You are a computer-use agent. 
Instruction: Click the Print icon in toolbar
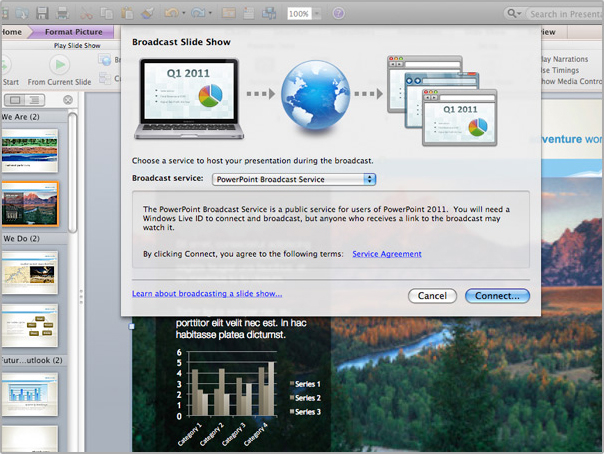62,13
